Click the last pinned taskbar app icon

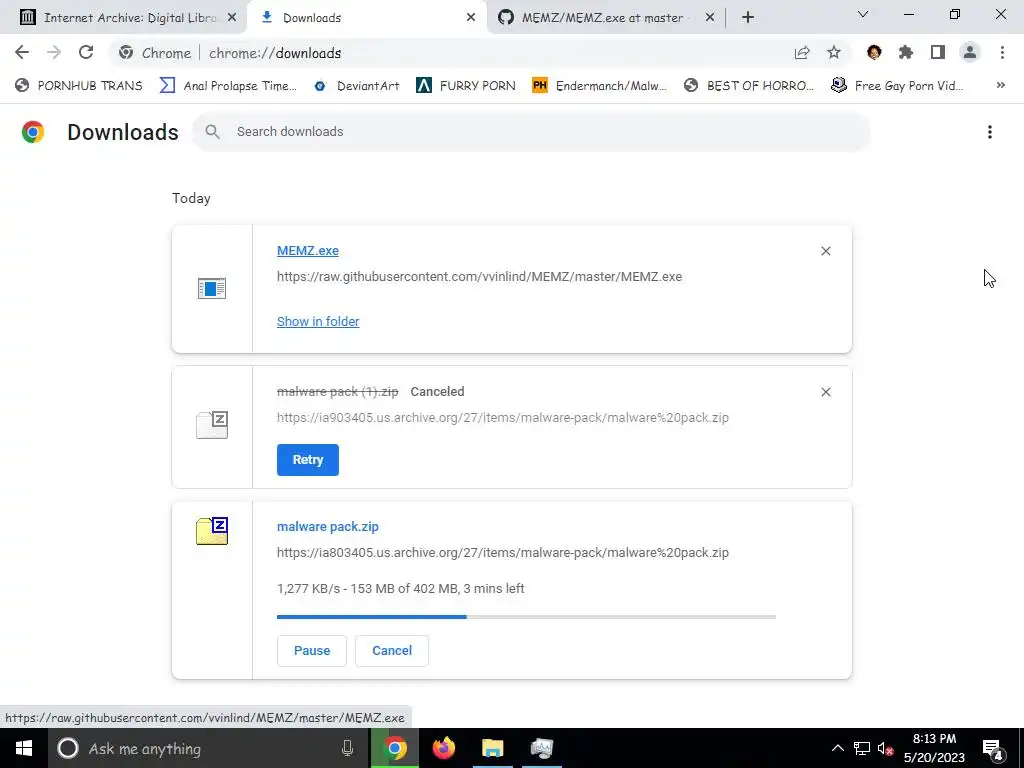tap(542, 748)
